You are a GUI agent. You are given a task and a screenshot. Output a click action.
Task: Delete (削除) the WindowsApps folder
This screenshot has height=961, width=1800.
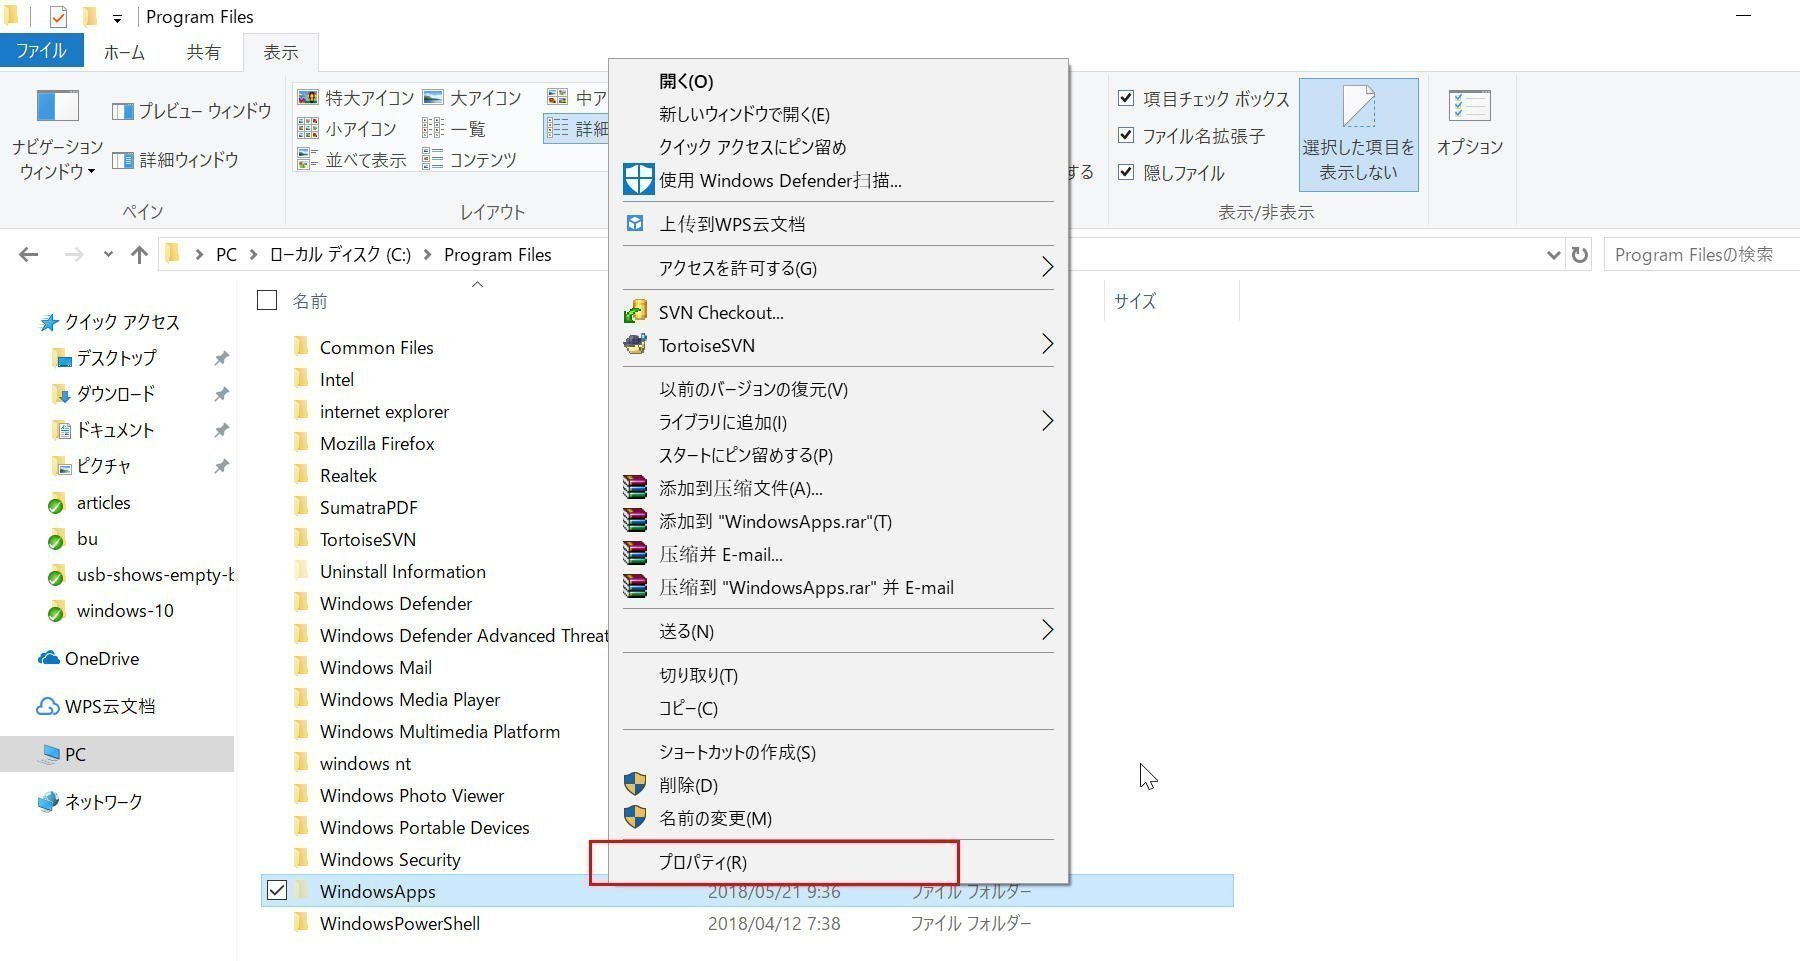pyautogui.click(x=838, y=785)
